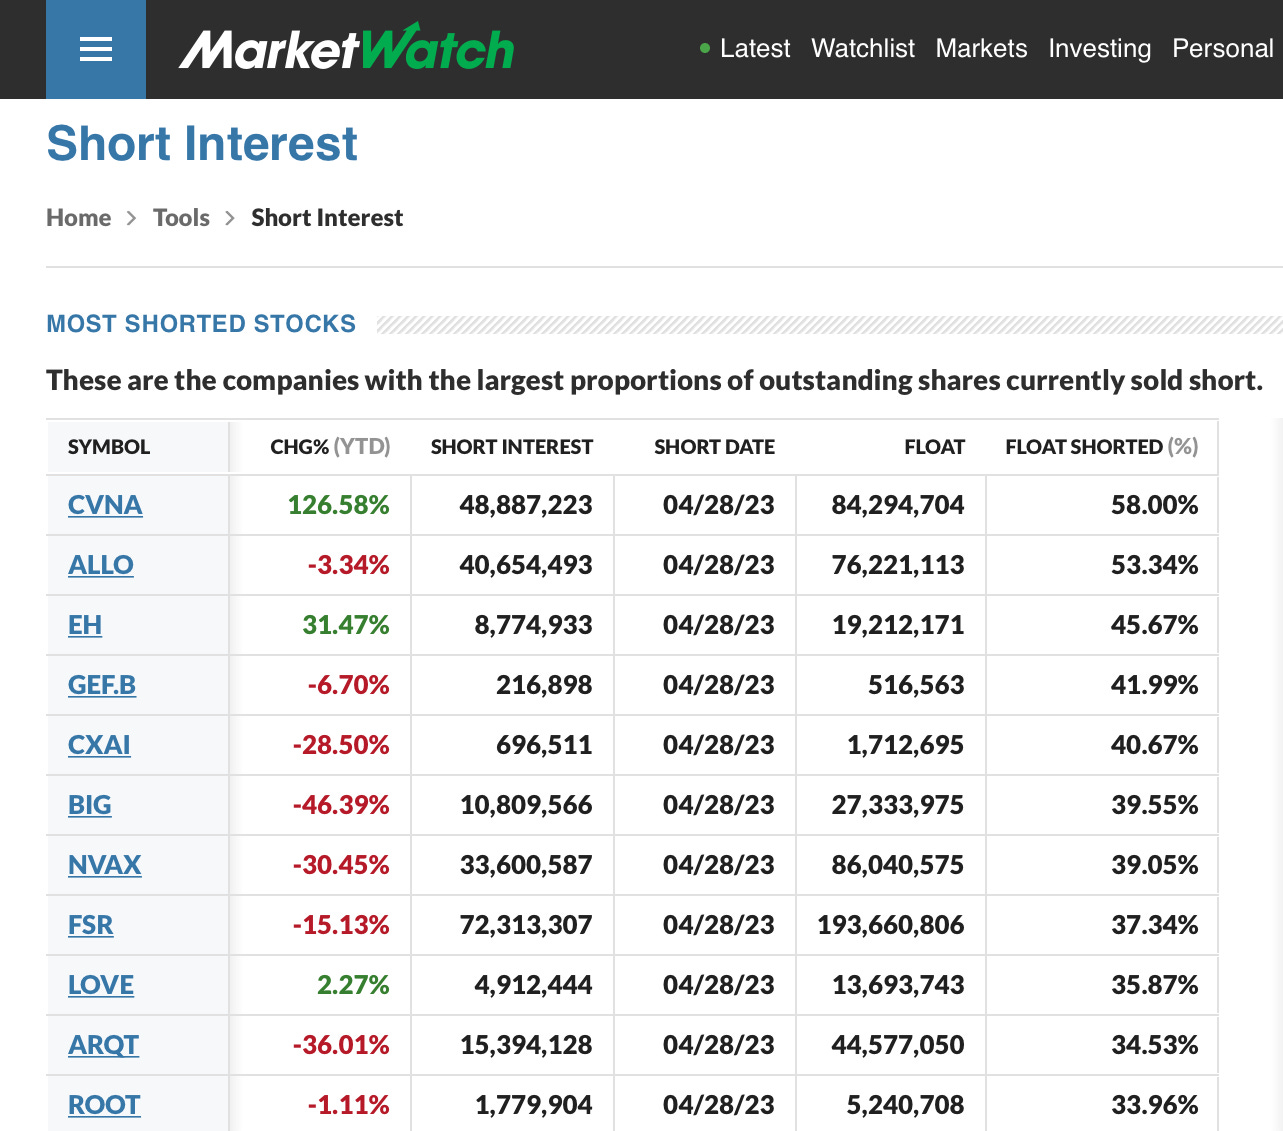View details for ALLO stock
Viewport: 1283px width, 1131px height.
coord(100,565)
